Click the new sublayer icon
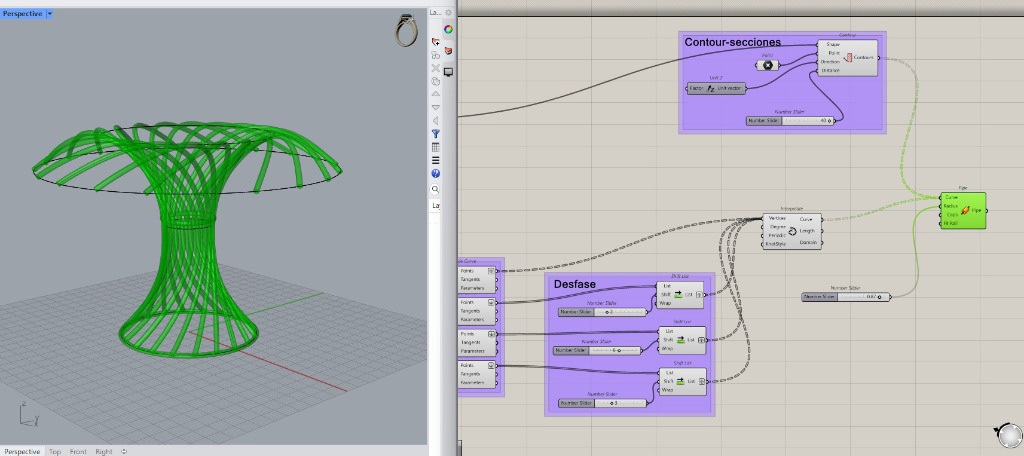1024x456 pixels. [436, 55]
